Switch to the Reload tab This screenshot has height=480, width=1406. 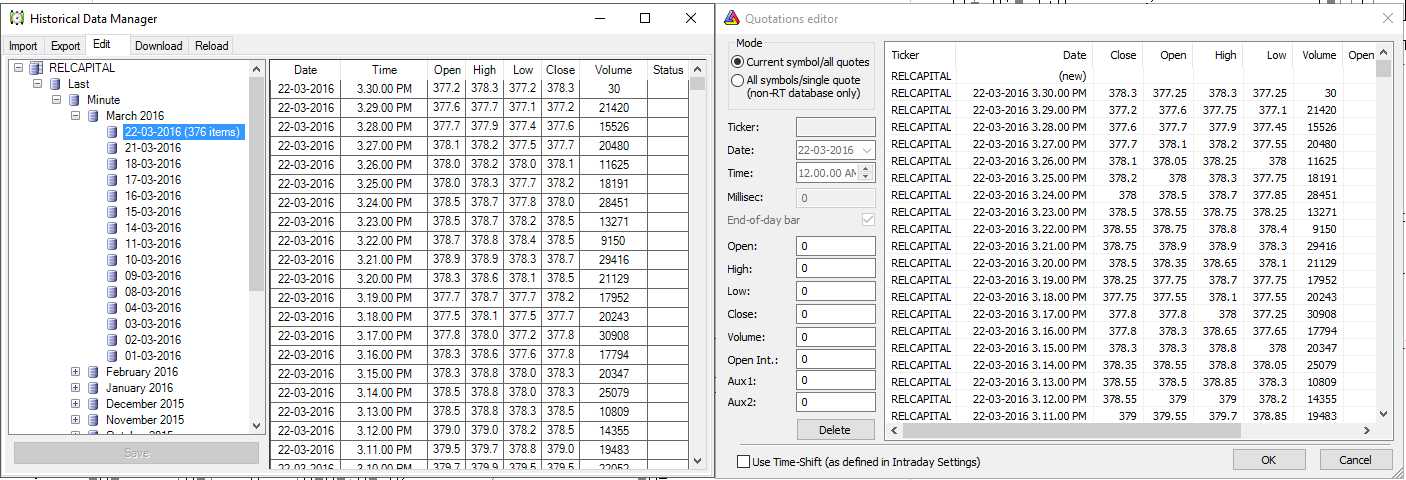[211, 46]
